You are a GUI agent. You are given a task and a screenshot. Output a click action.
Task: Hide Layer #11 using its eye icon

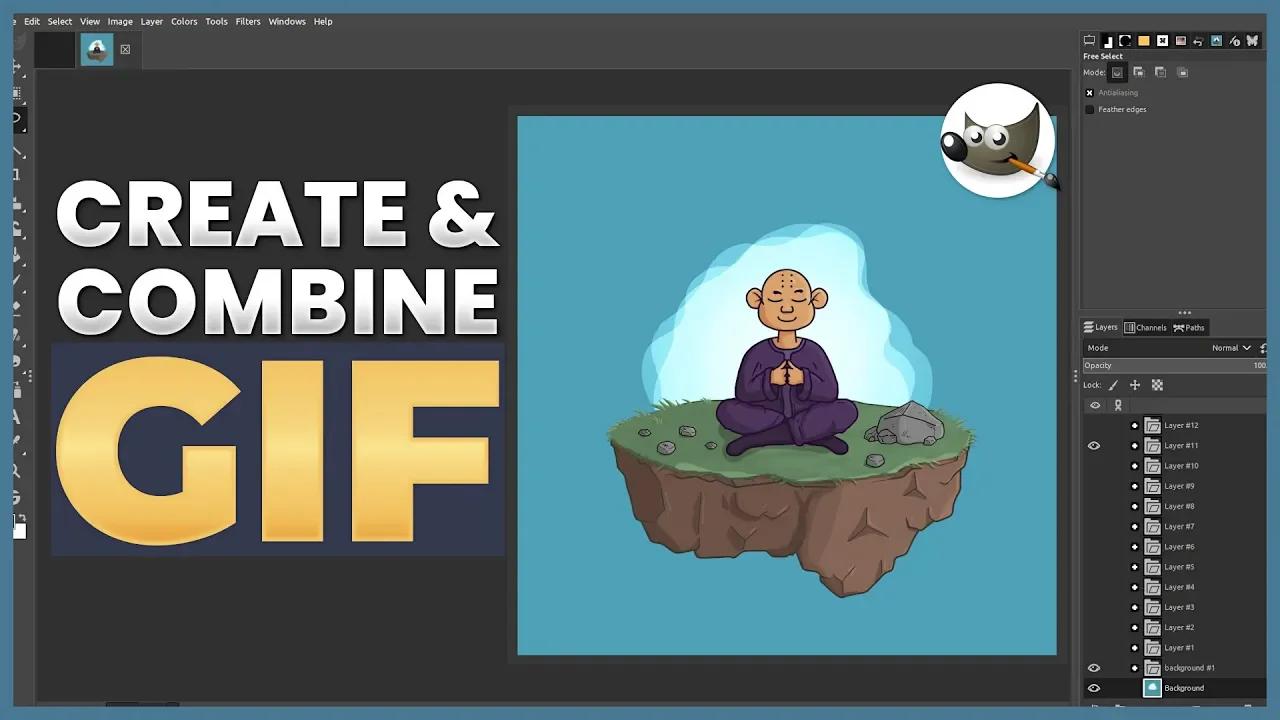1094,446
